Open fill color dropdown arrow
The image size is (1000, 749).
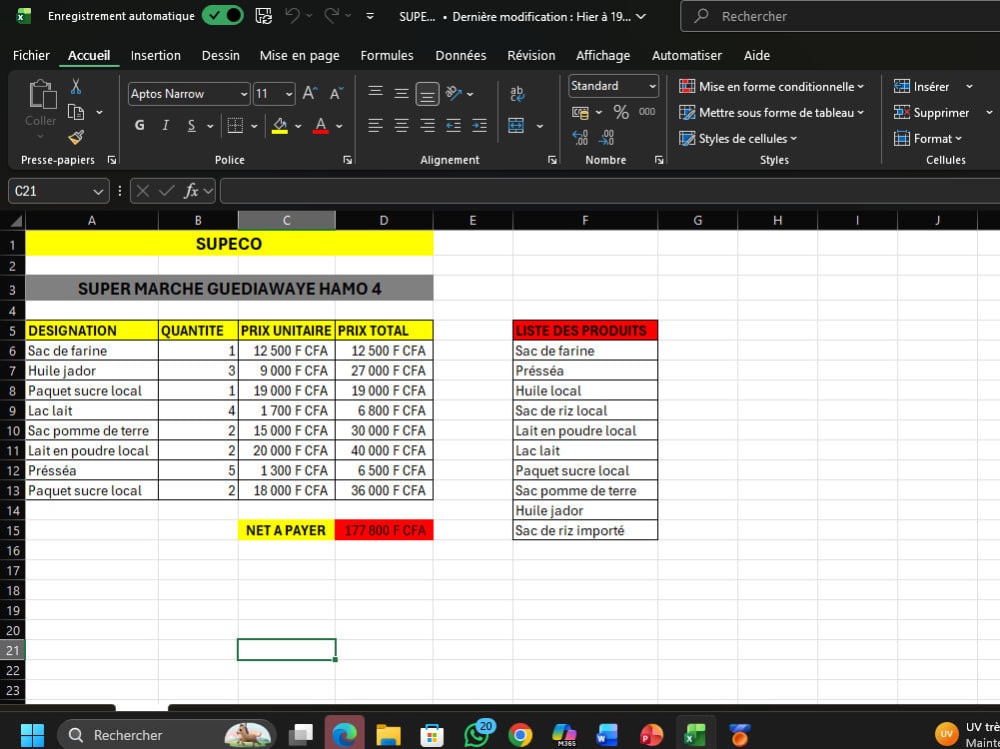(x=298, y=126)
